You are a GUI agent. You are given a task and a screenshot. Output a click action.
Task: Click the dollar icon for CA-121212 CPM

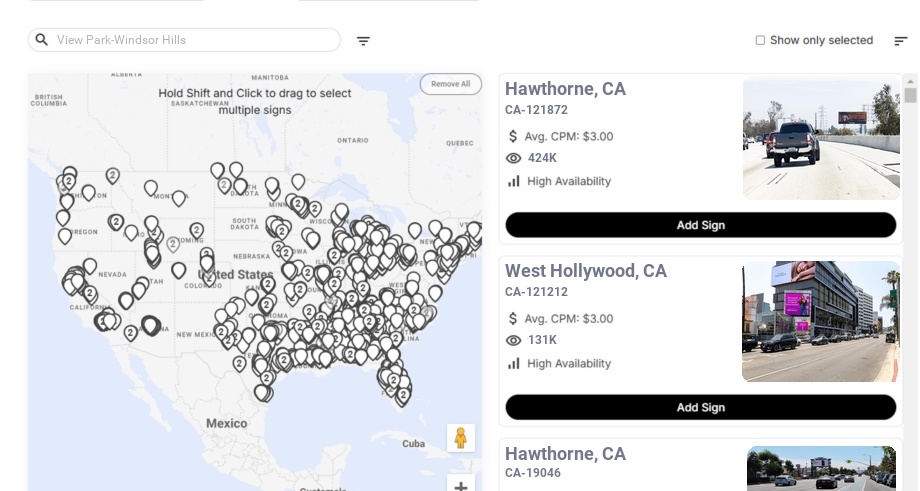[514, 318]
